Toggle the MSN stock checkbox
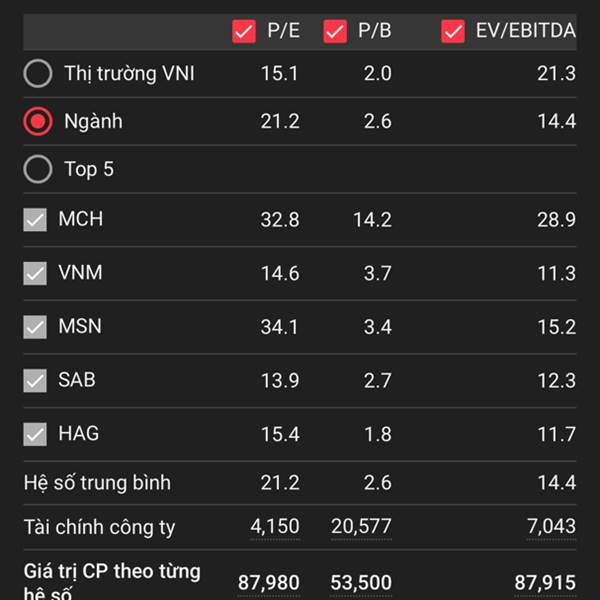The height and width of the screenshot is (600, 600). click(x=35, y=327)
